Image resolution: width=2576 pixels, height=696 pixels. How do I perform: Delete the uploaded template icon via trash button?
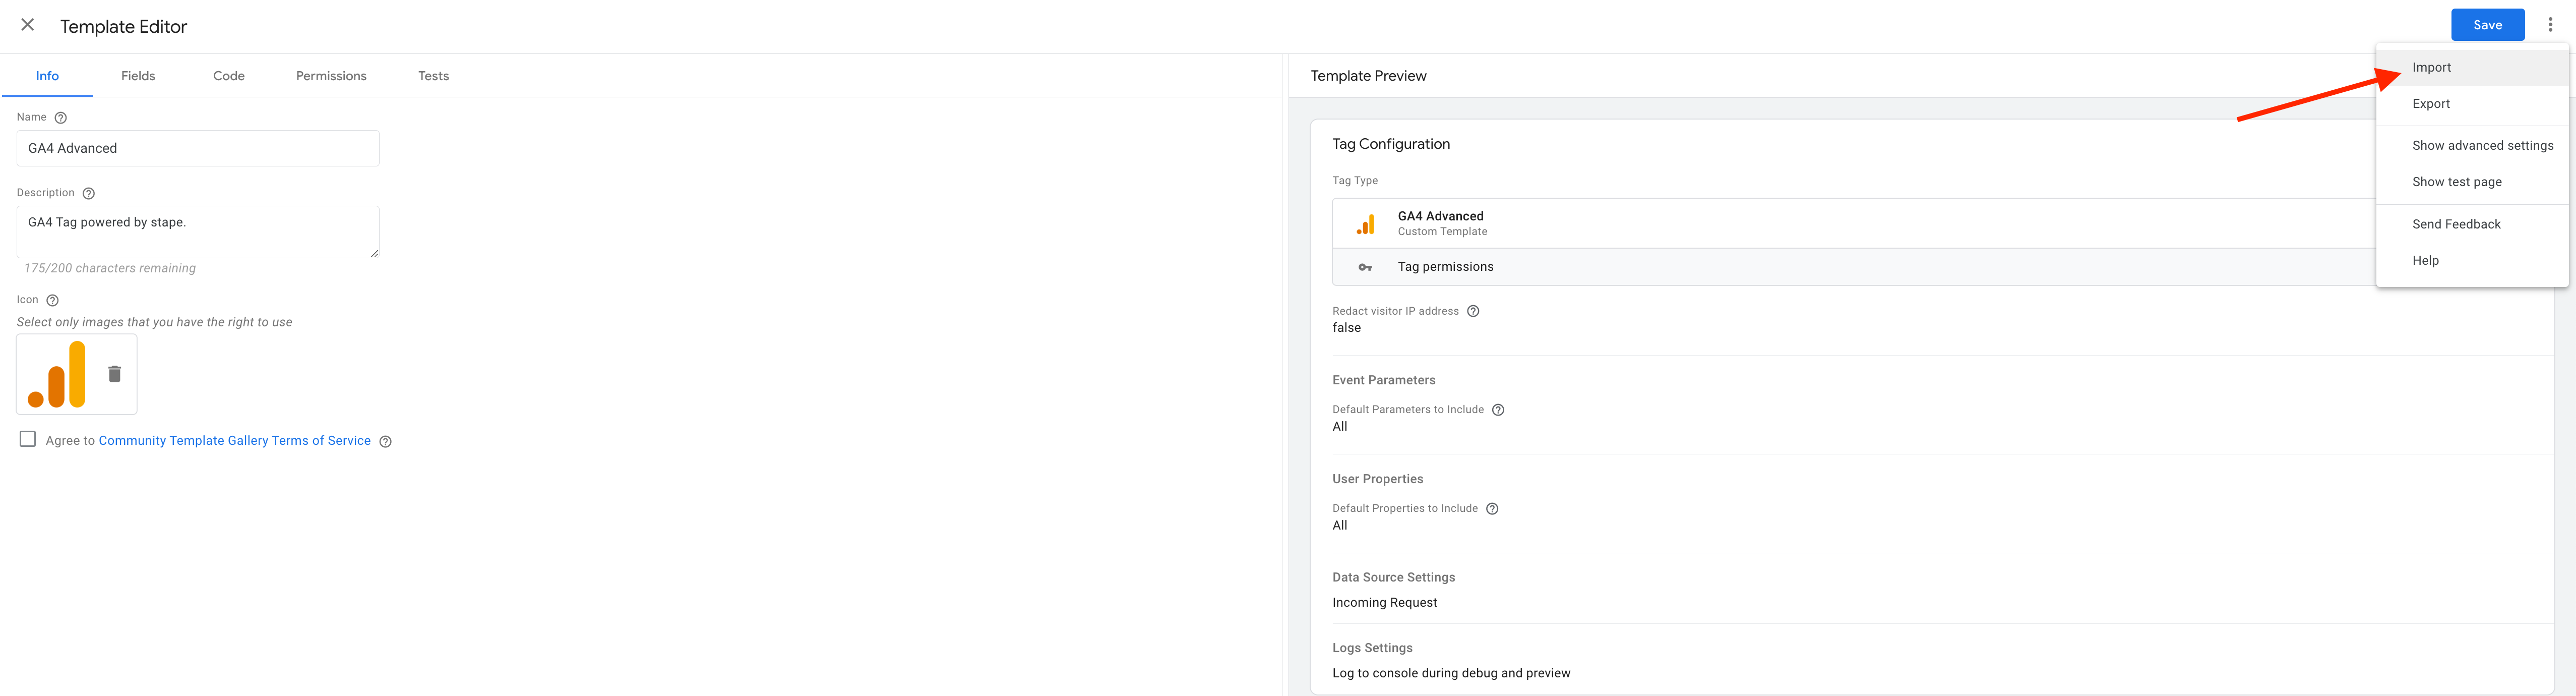tap(115, 373)
